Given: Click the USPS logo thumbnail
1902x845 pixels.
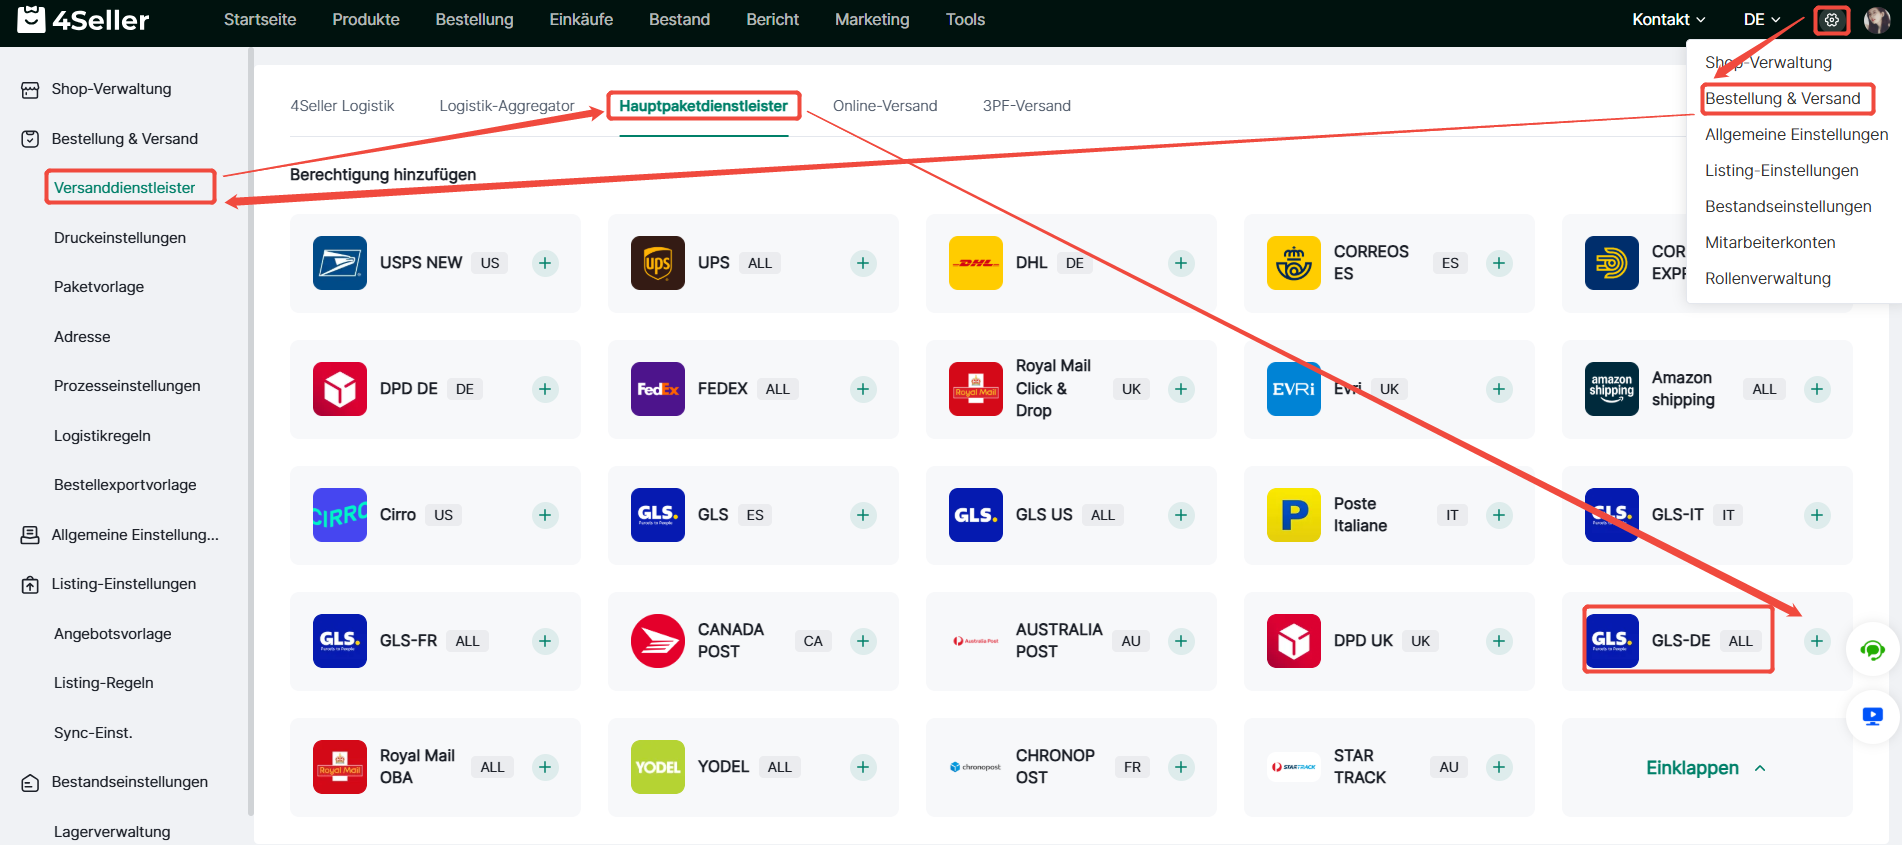Looking at the screenshot, I should click(340, 263).
